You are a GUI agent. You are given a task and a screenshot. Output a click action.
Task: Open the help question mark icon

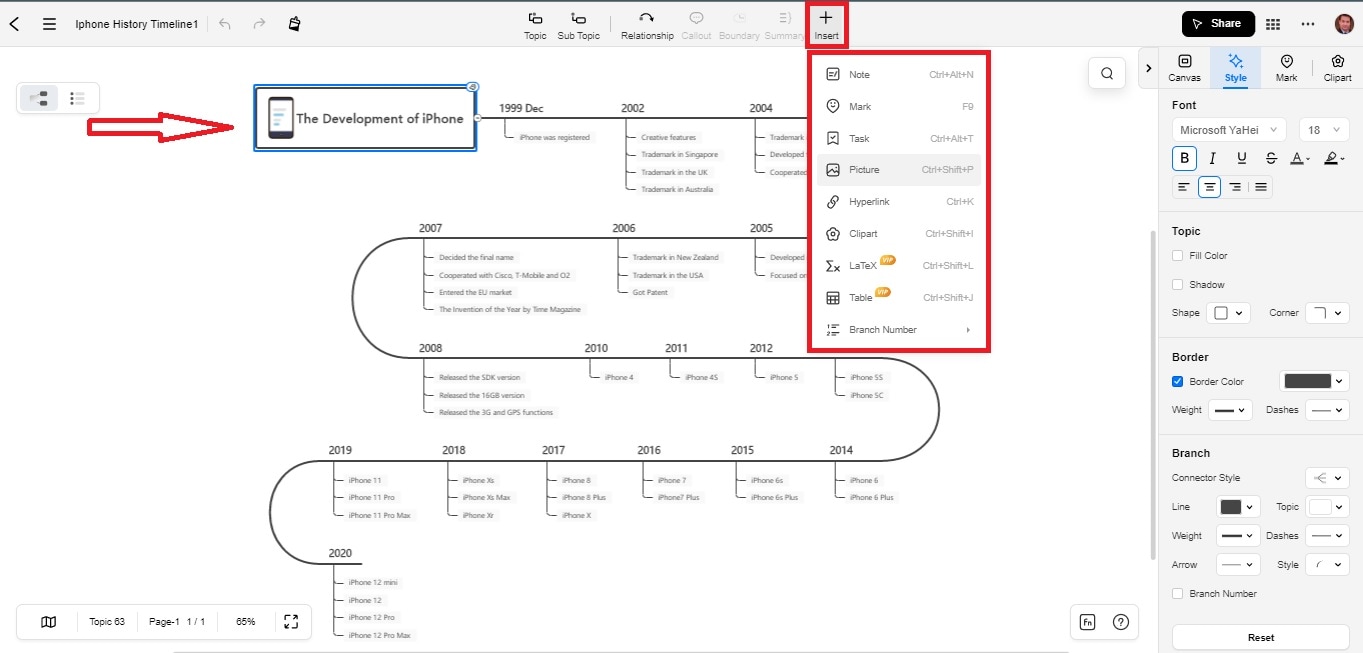(1121, 622)
